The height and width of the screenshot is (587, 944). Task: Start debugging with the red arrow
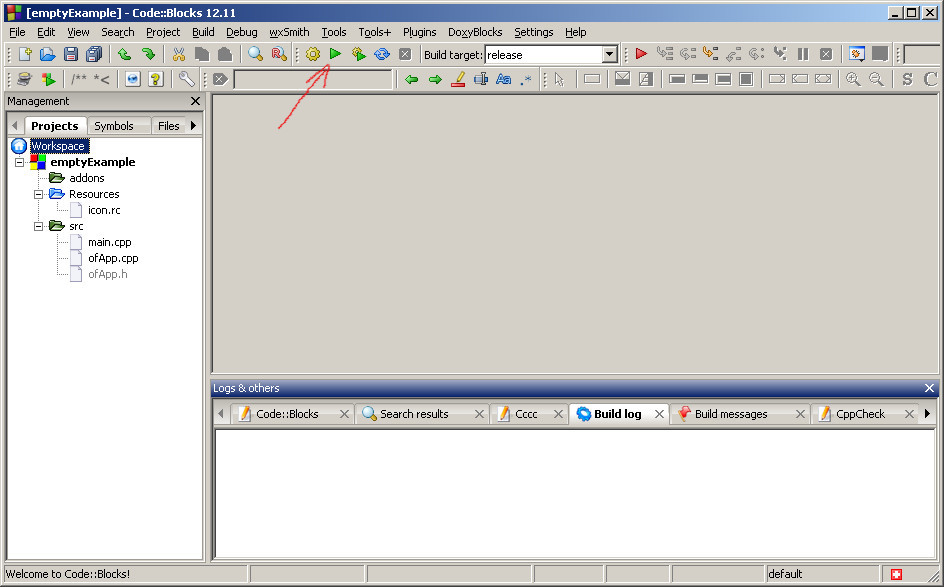tap(641, 54)
